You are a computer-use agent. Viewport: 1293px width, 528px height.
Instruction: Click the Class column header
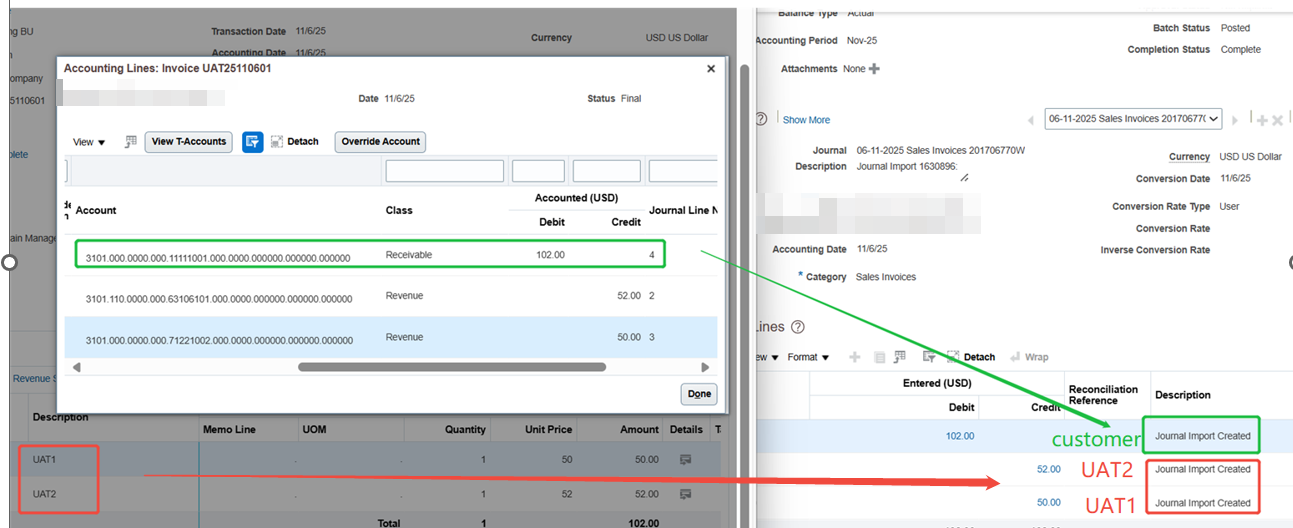pyautogui.click(x=399, y=210)
